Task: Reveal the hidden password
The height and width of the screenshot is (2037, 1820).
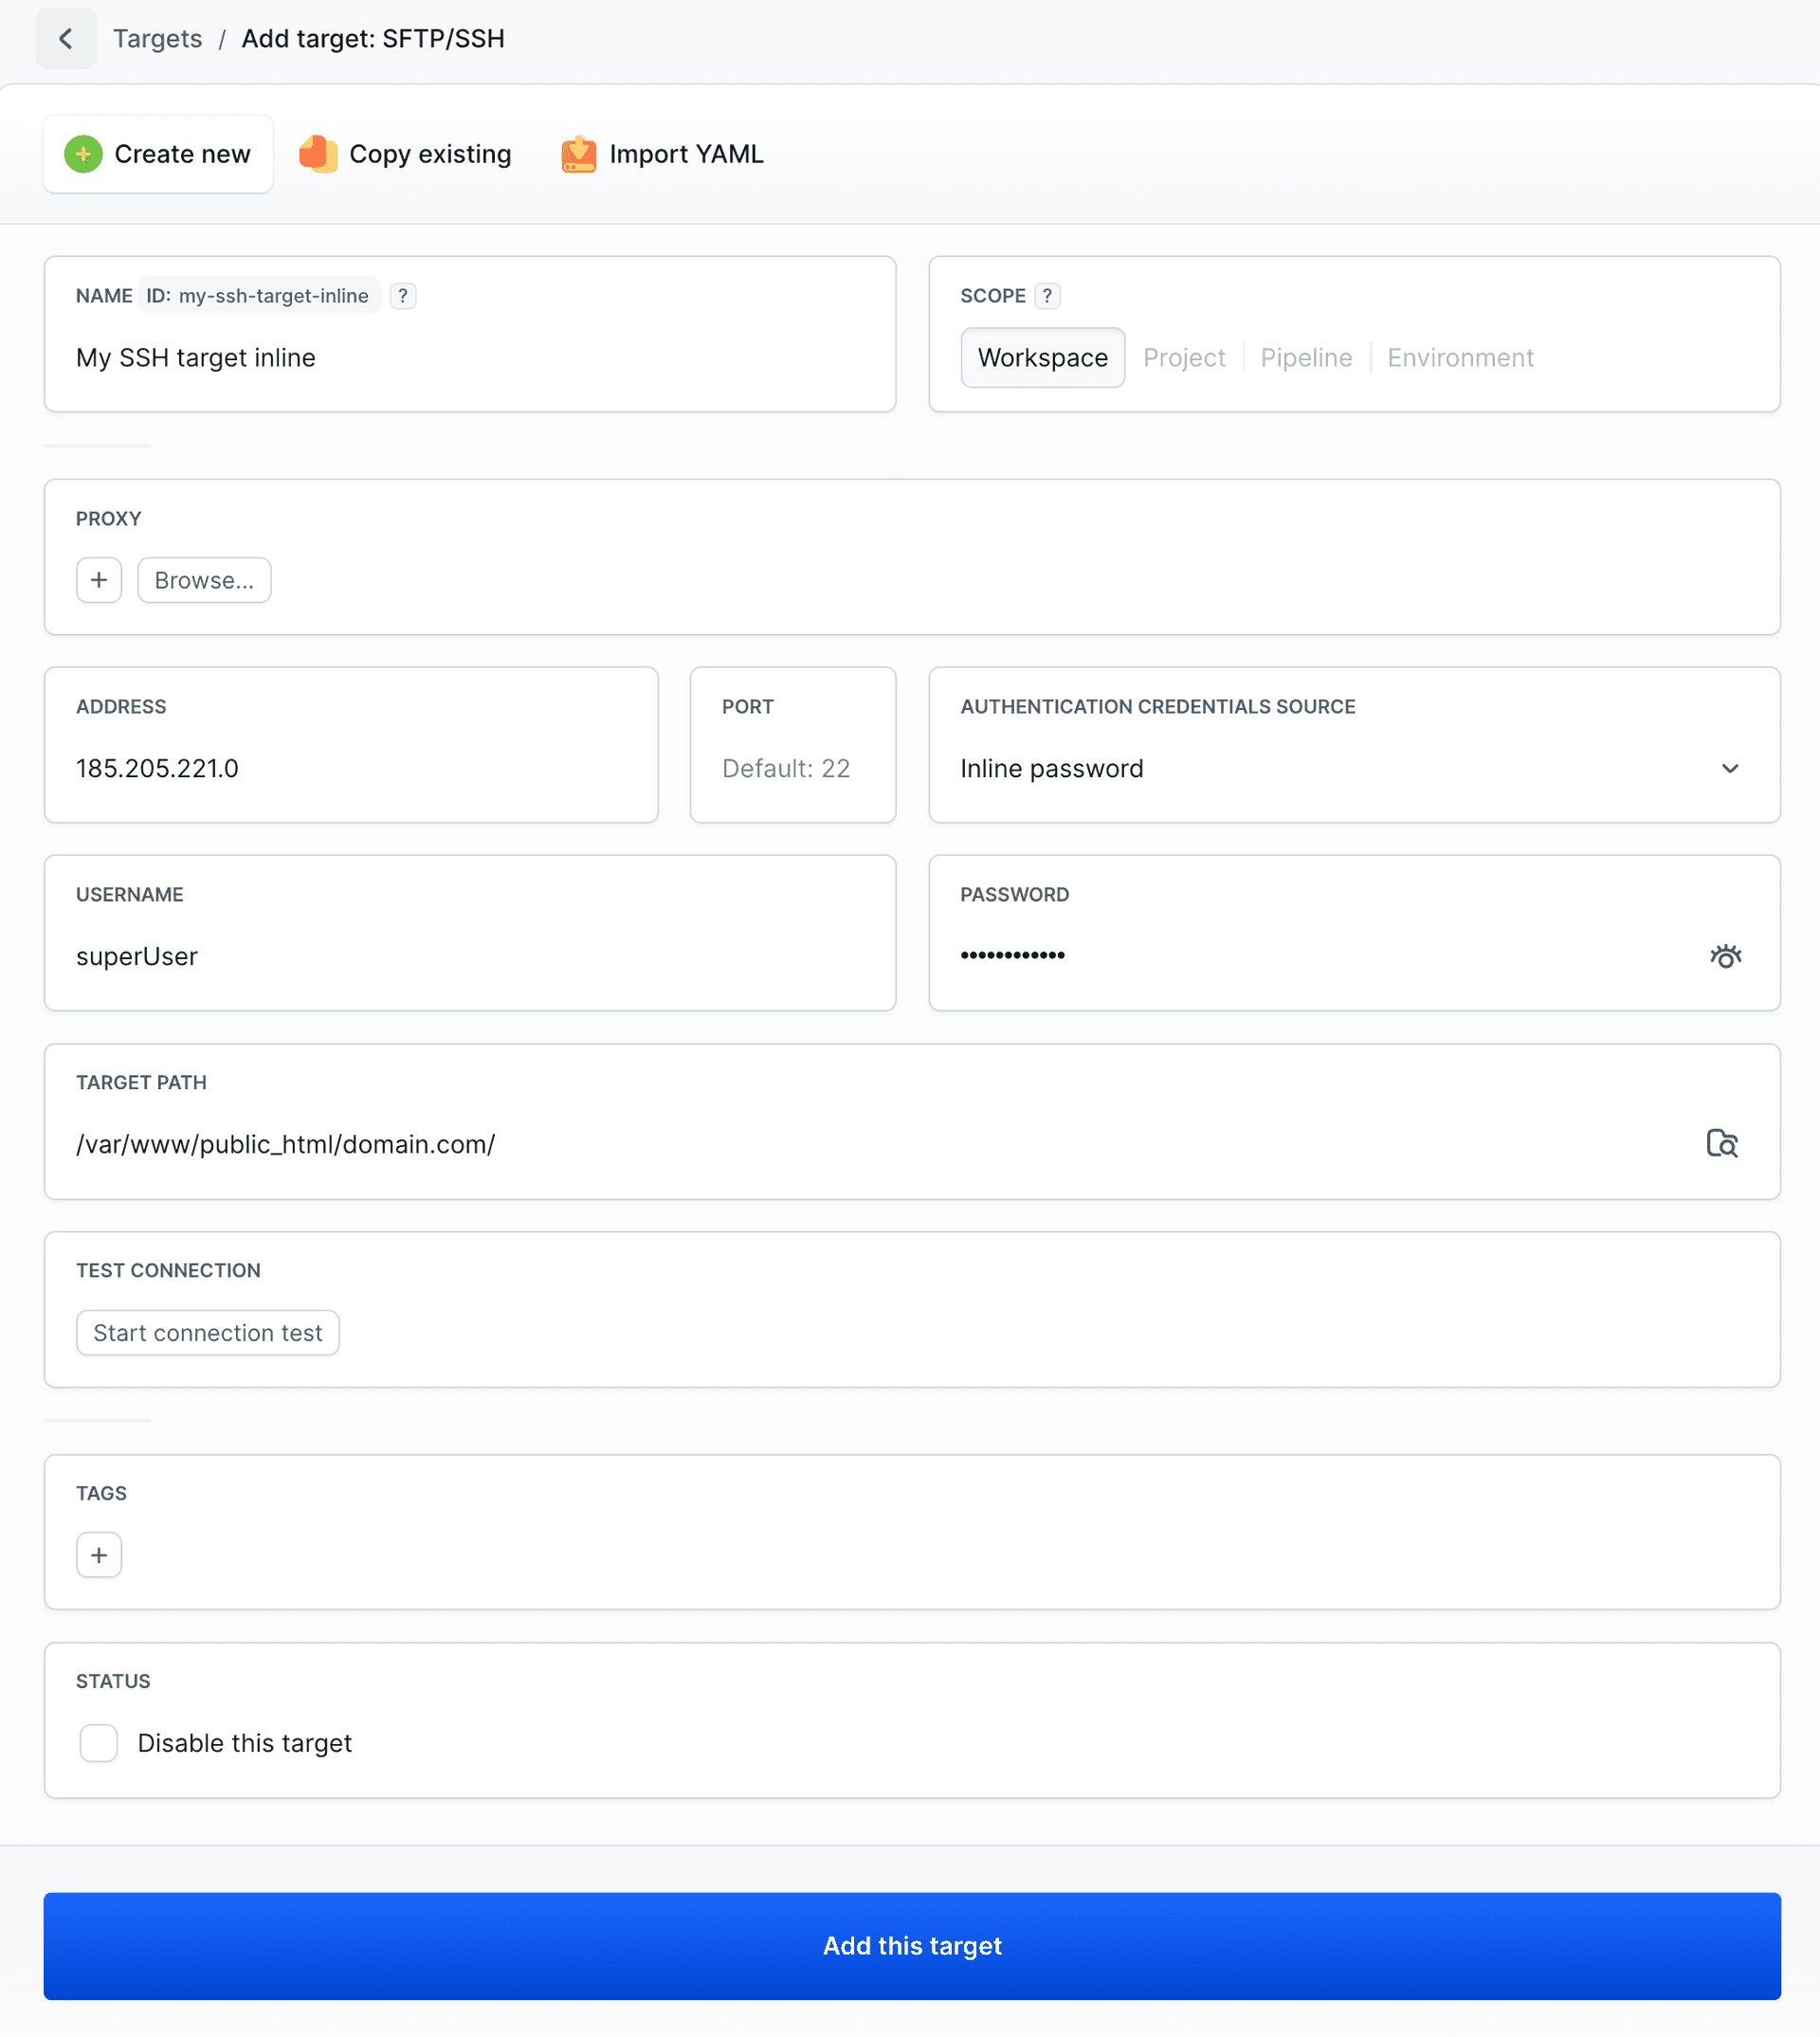Action: coord(1727,955)
